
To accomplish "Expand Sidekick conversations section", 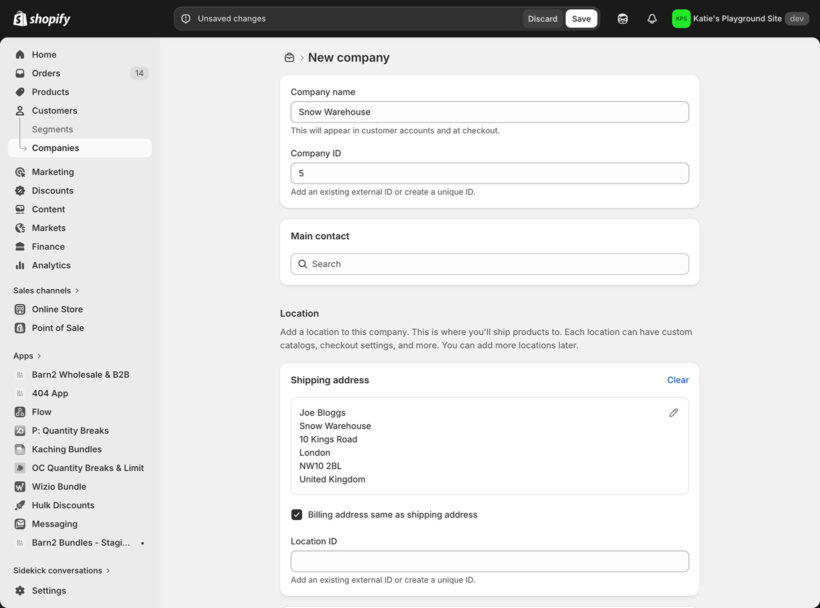I will click(62, 570).
